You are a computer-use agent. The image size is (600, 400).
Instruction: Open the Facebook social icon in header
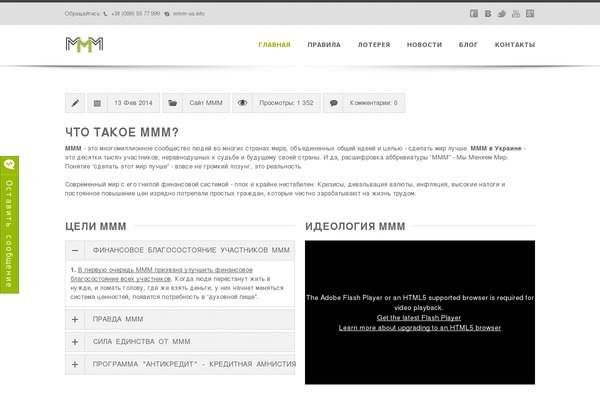pos(474,14)
